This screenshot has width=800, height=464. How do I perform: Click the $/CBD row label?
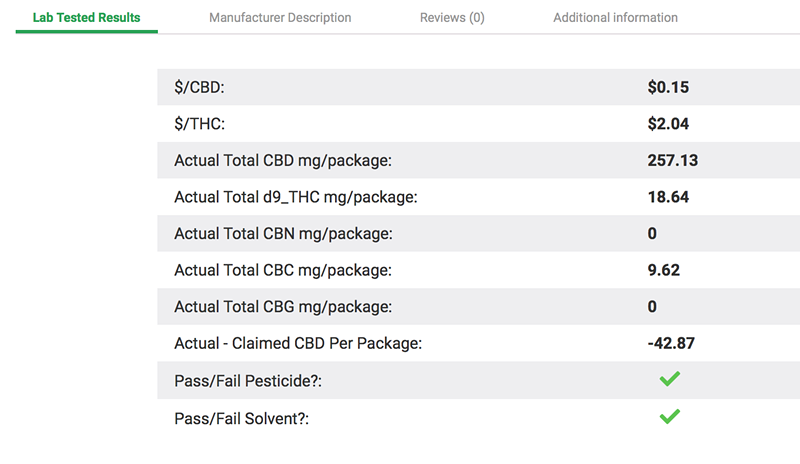199,87
